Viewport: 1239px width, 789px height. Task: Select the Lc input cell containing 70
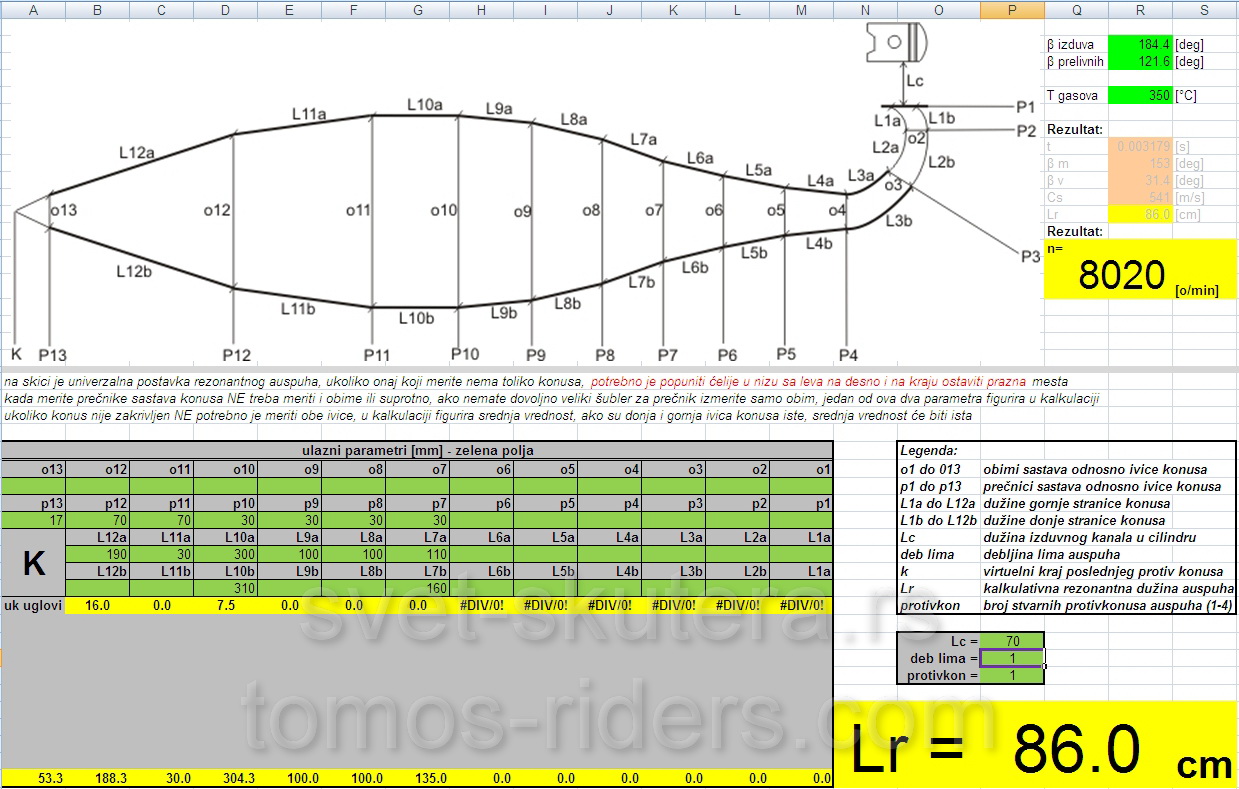[x=1012, y=641]
